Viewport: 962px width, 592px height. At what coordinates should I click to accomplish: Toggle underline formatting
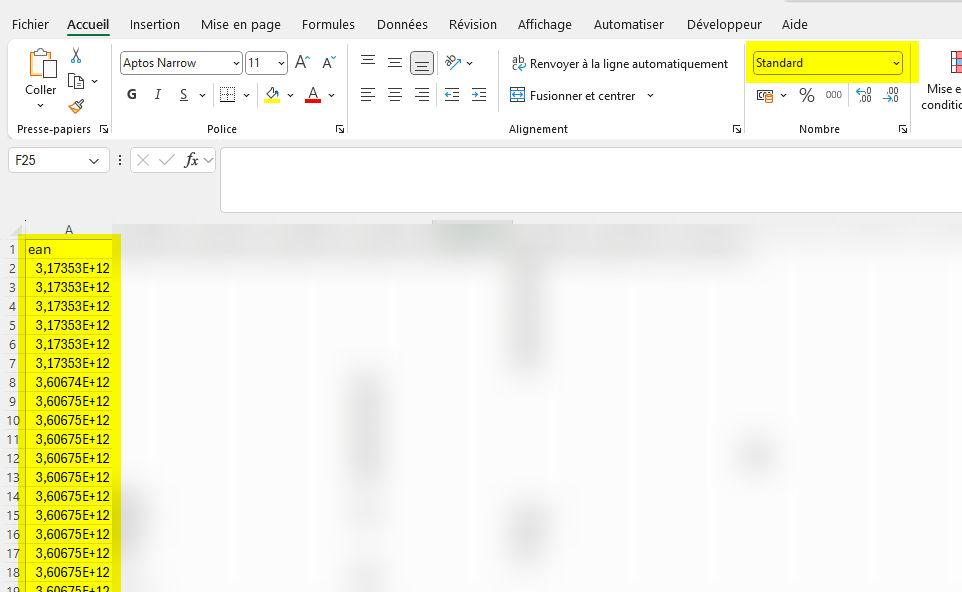click(x=184, y=94)
